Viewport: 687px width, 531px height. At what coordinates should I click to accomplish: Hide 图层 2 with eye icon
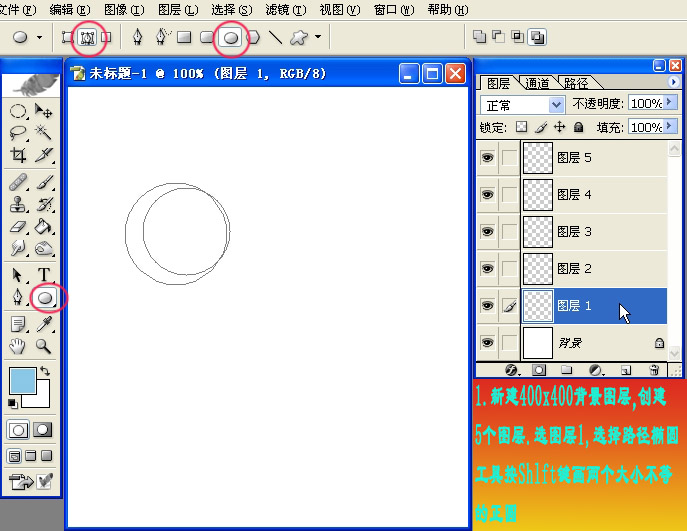pos(487,268)
